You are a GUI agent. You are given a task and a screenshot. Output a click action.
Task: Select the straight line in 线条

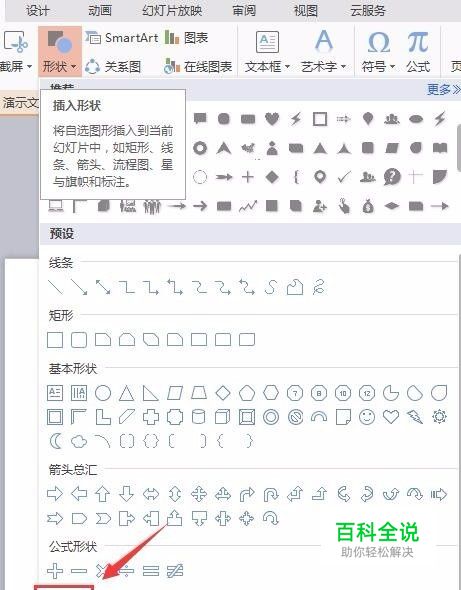pyautogui.click(x=55, y=287)
